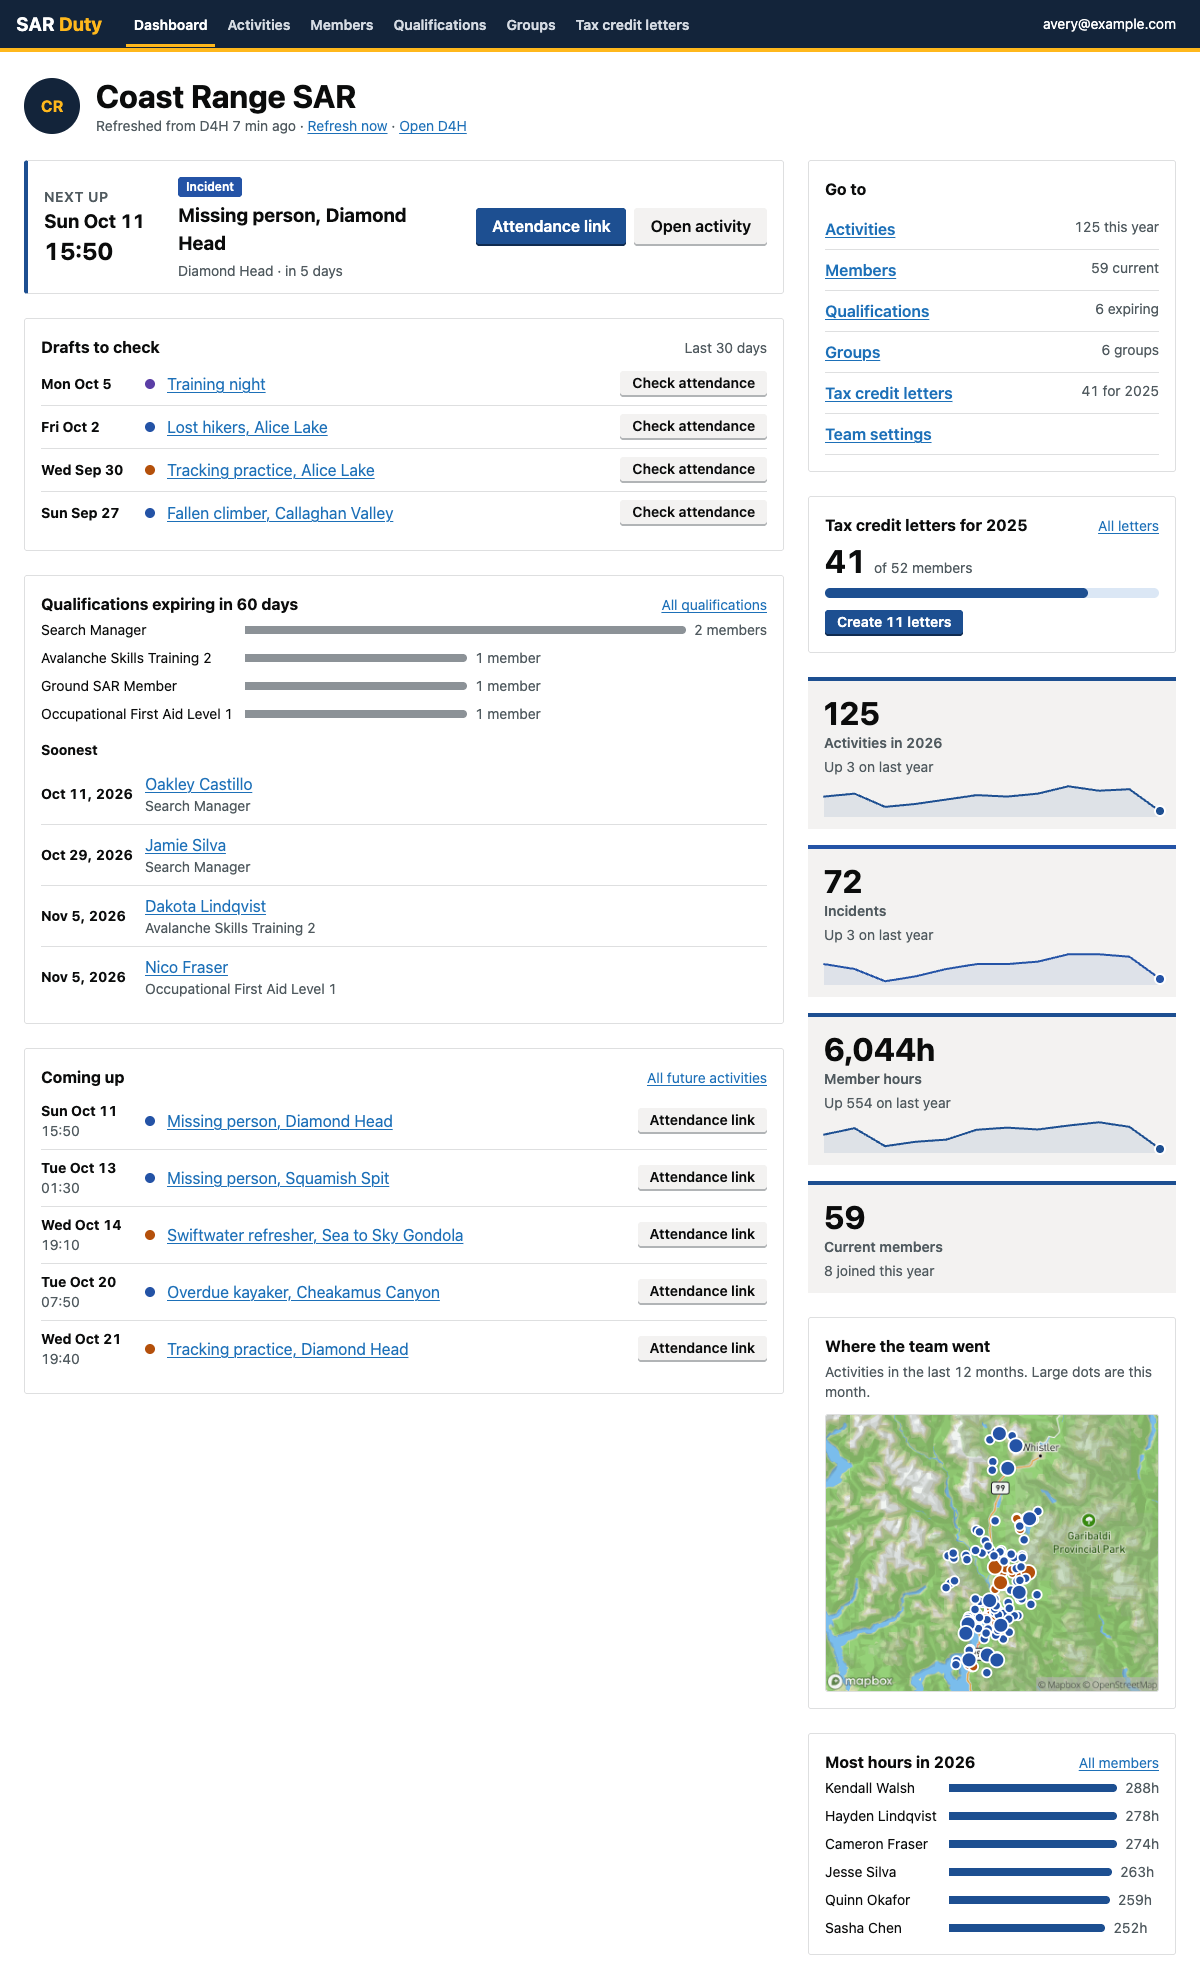Open Team settings in the Go to panel
Screen dimensions: 1200x1987
tap(878, 434)
